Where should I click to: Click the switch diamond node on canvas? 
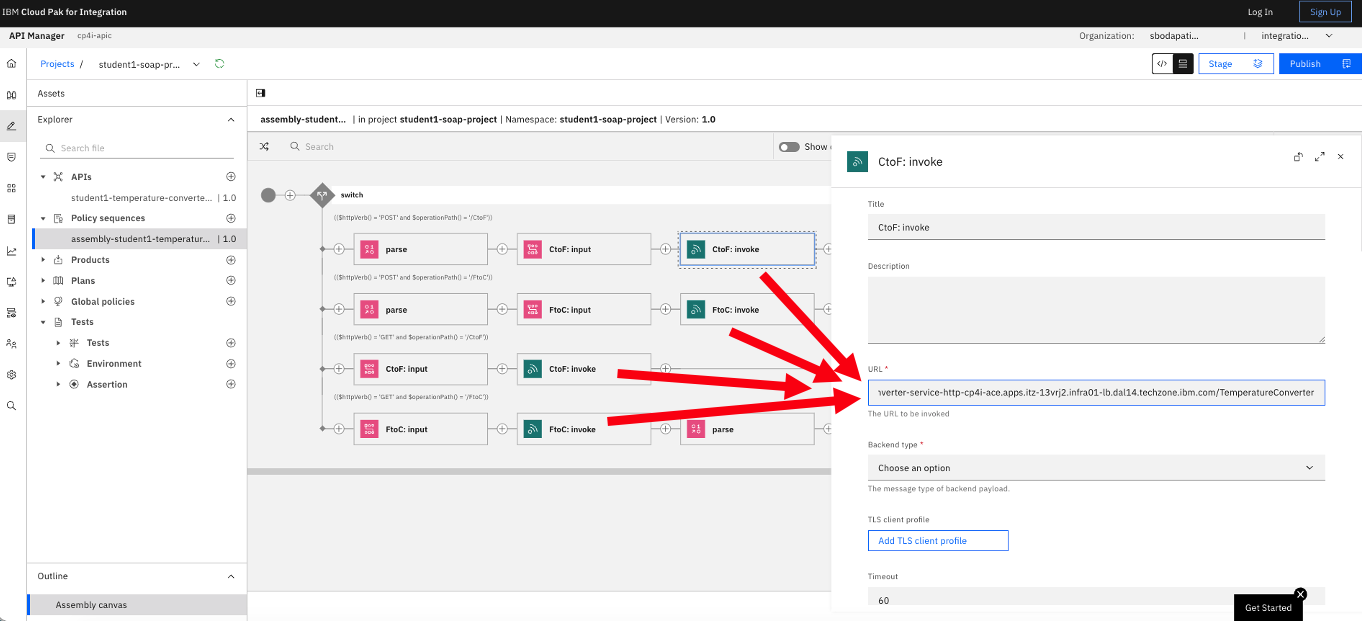322,195
